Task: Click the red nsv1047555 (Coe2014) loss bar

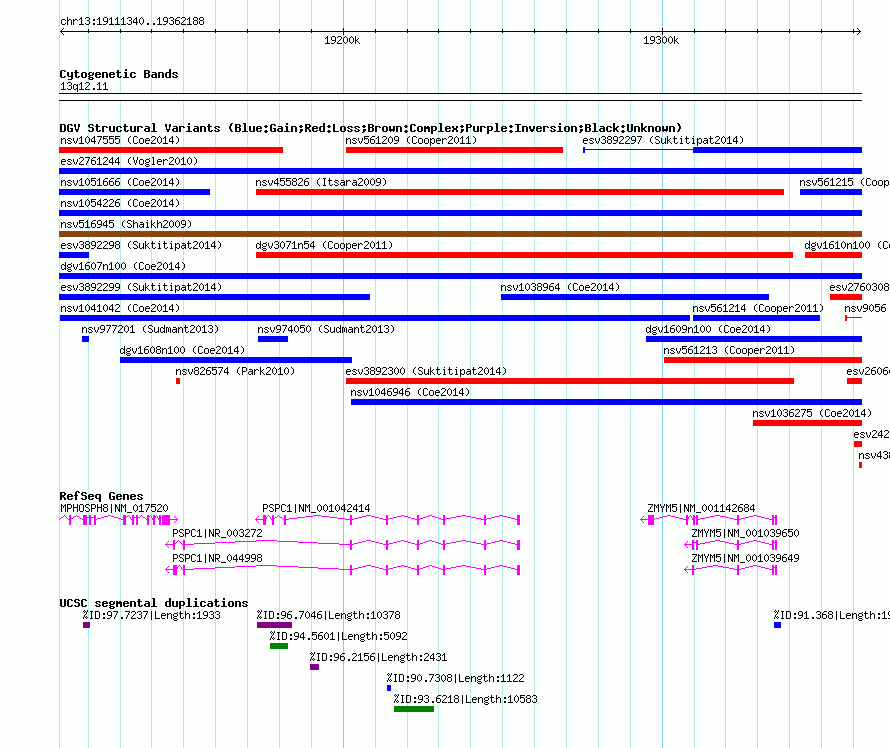Action: point(171,150)
